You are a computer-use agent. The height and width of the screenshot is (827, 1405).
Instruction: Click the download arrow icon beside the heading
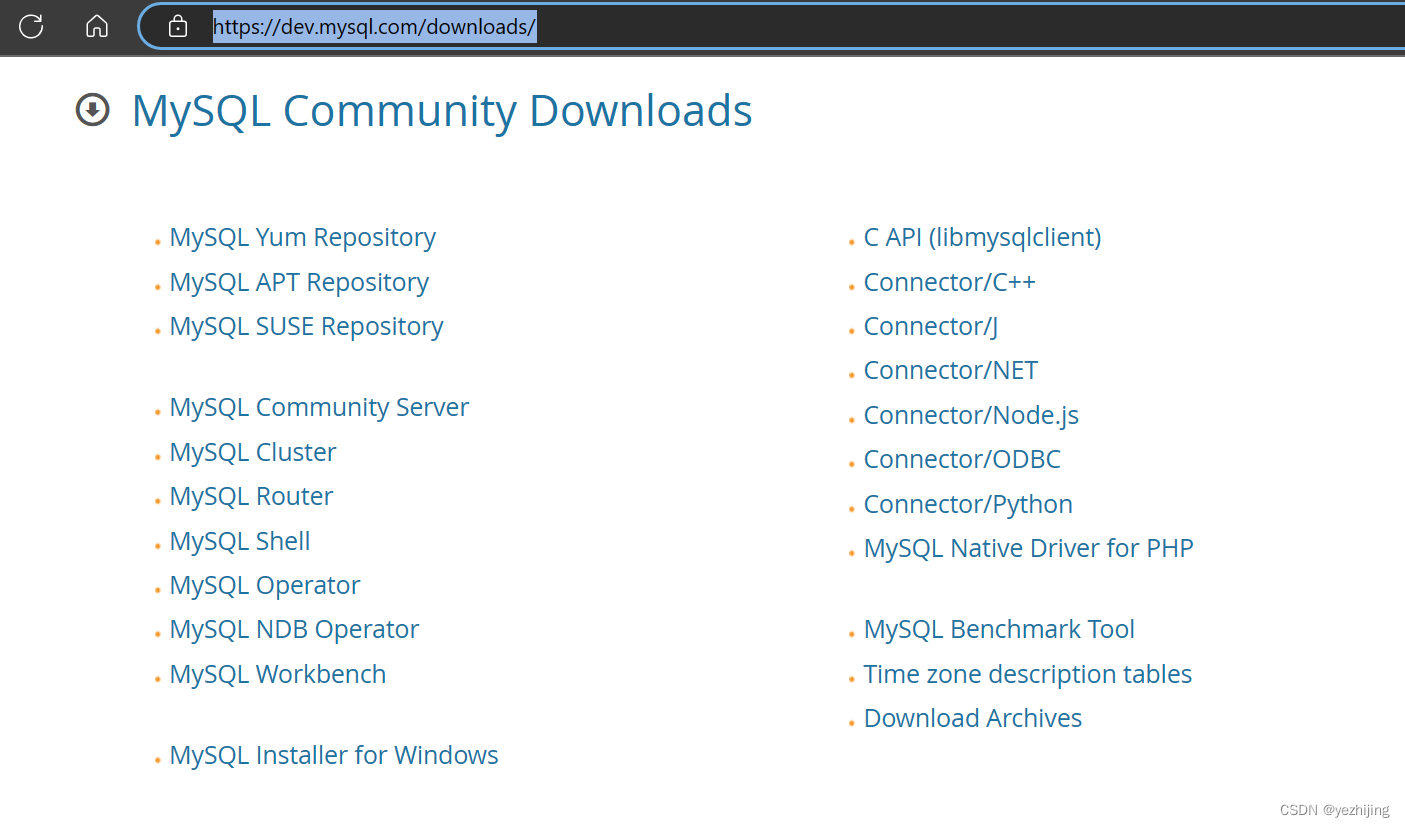tap(93, 110)
